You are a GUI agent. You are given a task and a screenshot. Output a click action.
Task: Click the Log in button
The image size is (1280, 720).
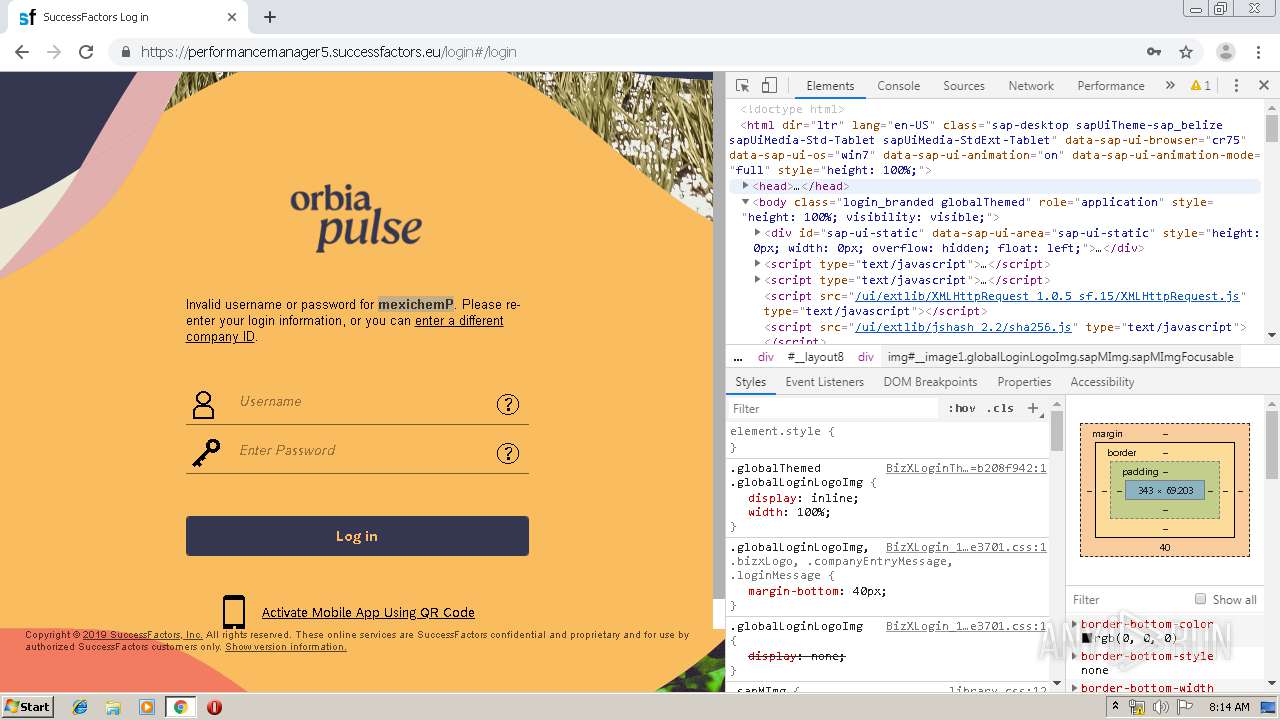tap(357, 536)
